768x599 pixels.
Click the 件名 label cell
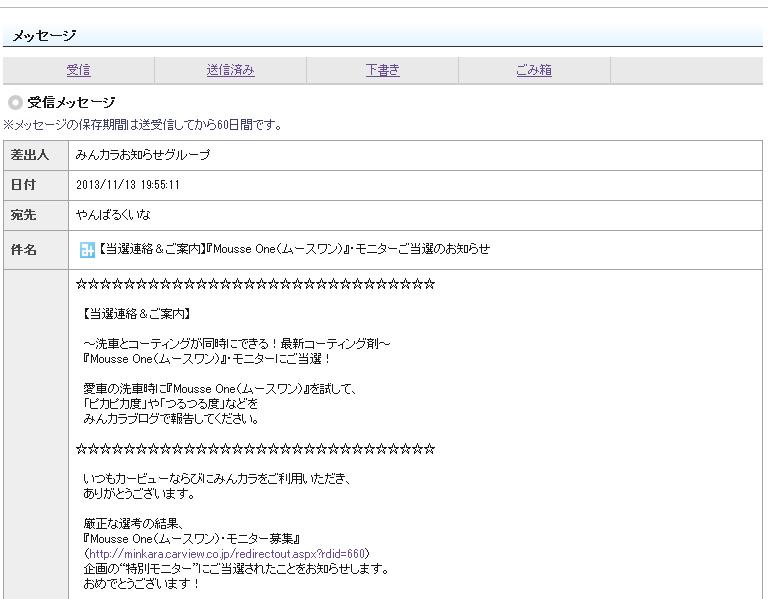click(x=36, y=250)
